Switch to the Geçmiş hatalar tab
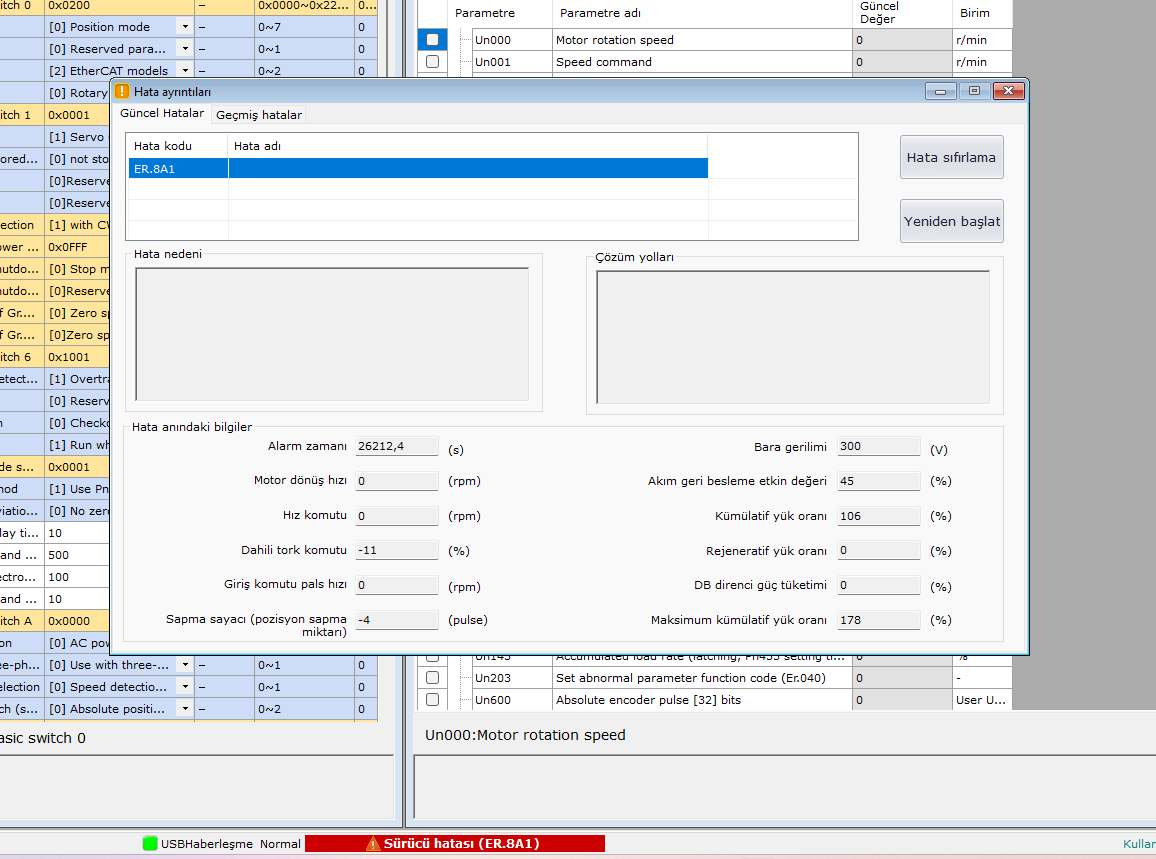1156x859 pixels. pyautogui.click(x=259, y=115)
